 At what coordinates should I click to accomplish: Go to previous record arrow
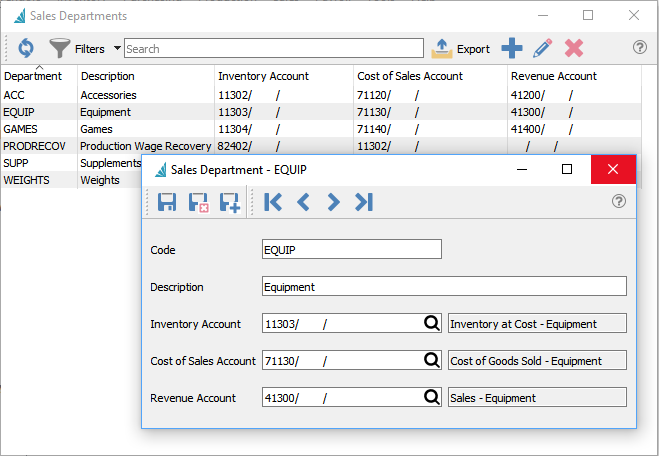303,202
